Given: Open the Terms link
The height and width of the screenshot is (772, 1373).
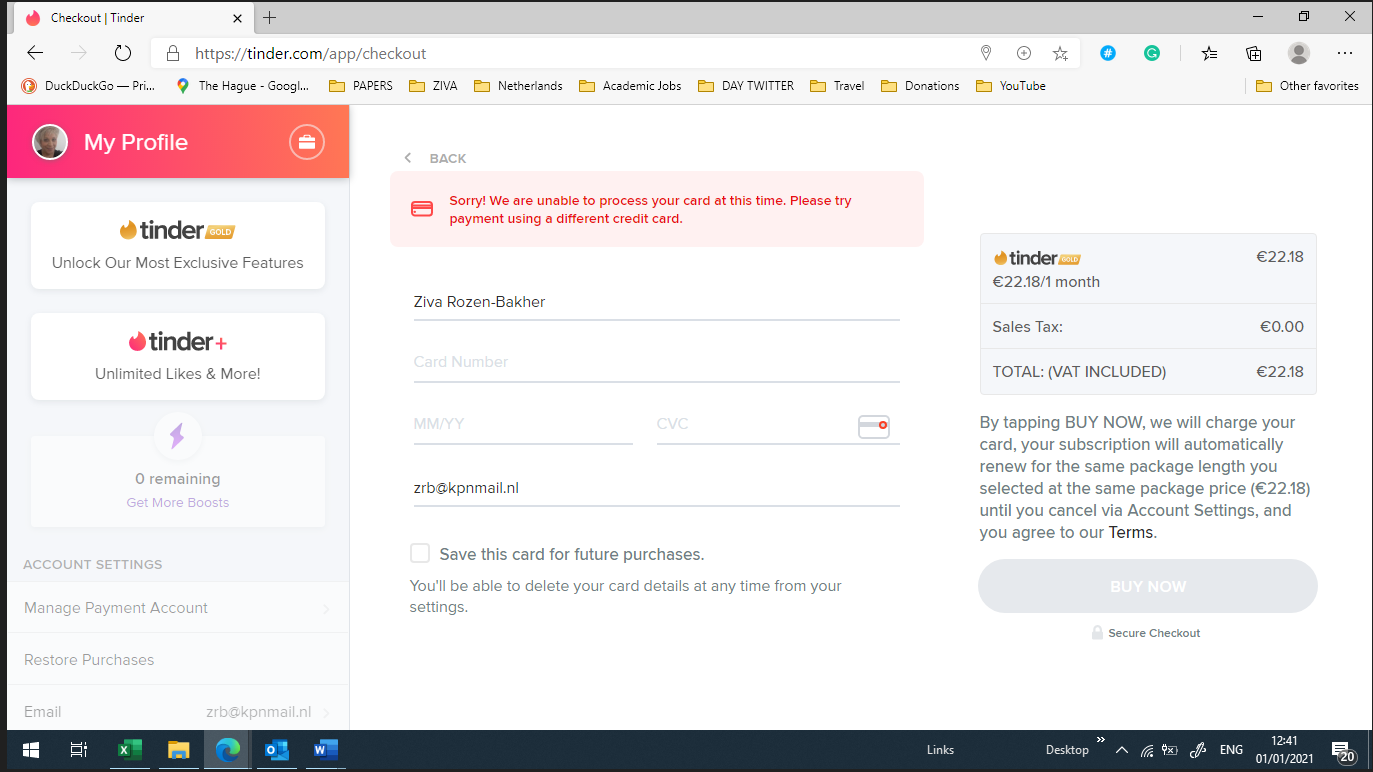Looking at the screenshot, I should (1130, 532).
